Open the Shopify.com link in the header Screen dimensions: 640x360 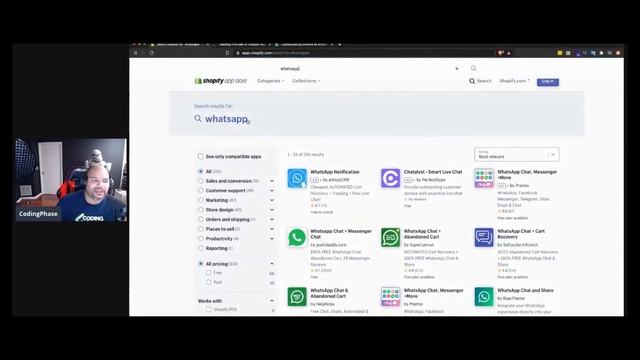[514, 81]
